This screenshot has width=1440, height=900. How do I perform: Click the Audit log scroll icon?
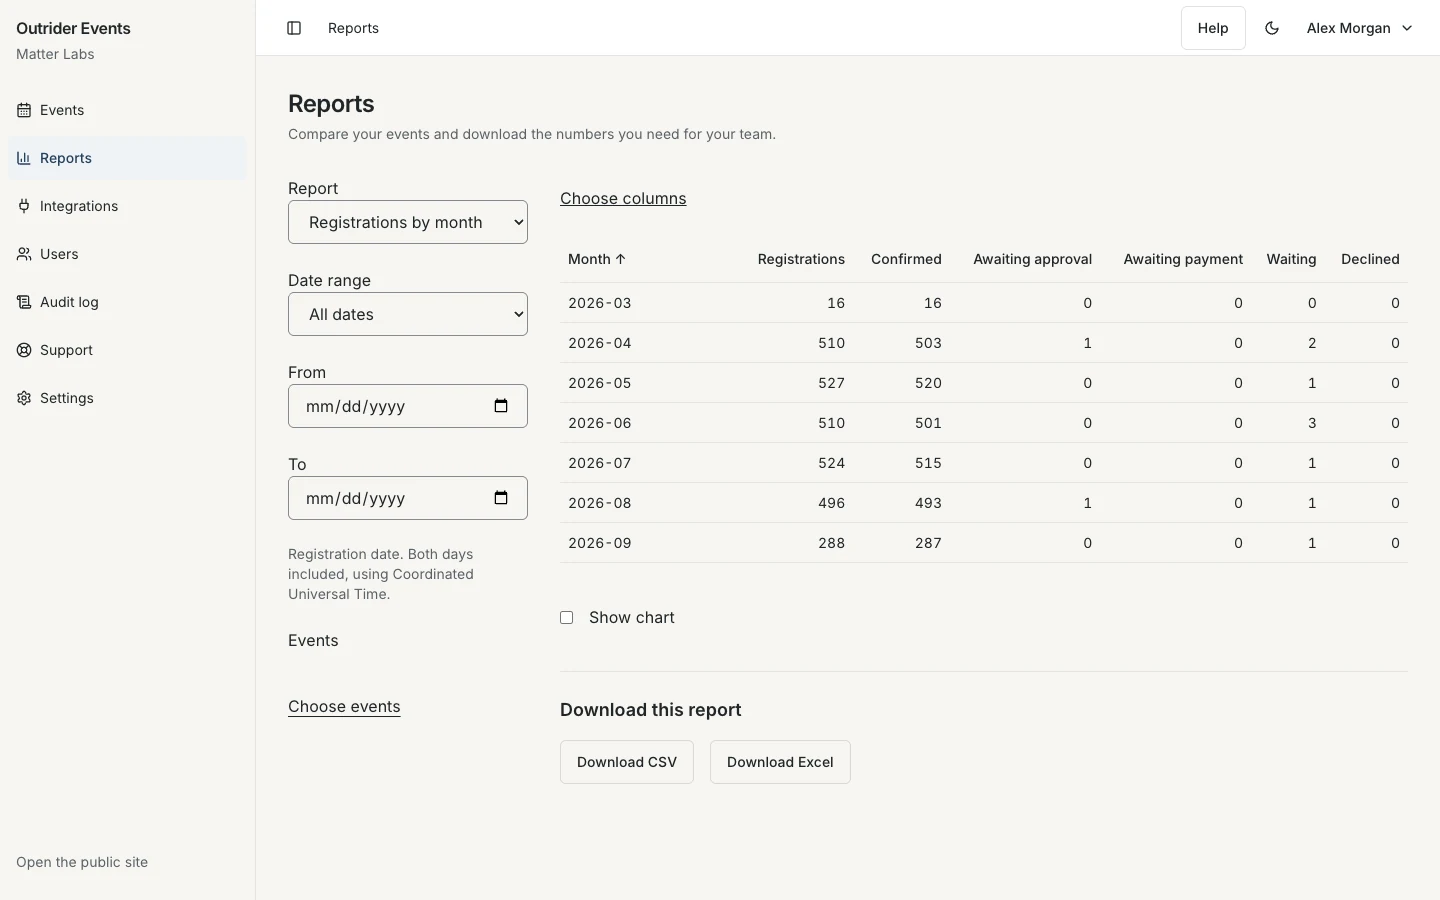(24, 302)
